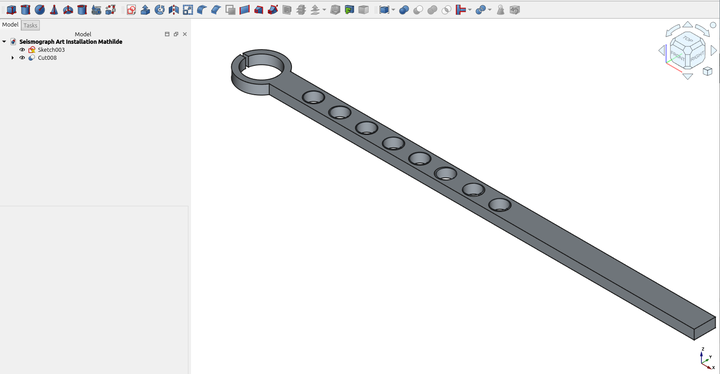Close the Model panel
Screen dimensions: 720x374
[x=185, y=34]
